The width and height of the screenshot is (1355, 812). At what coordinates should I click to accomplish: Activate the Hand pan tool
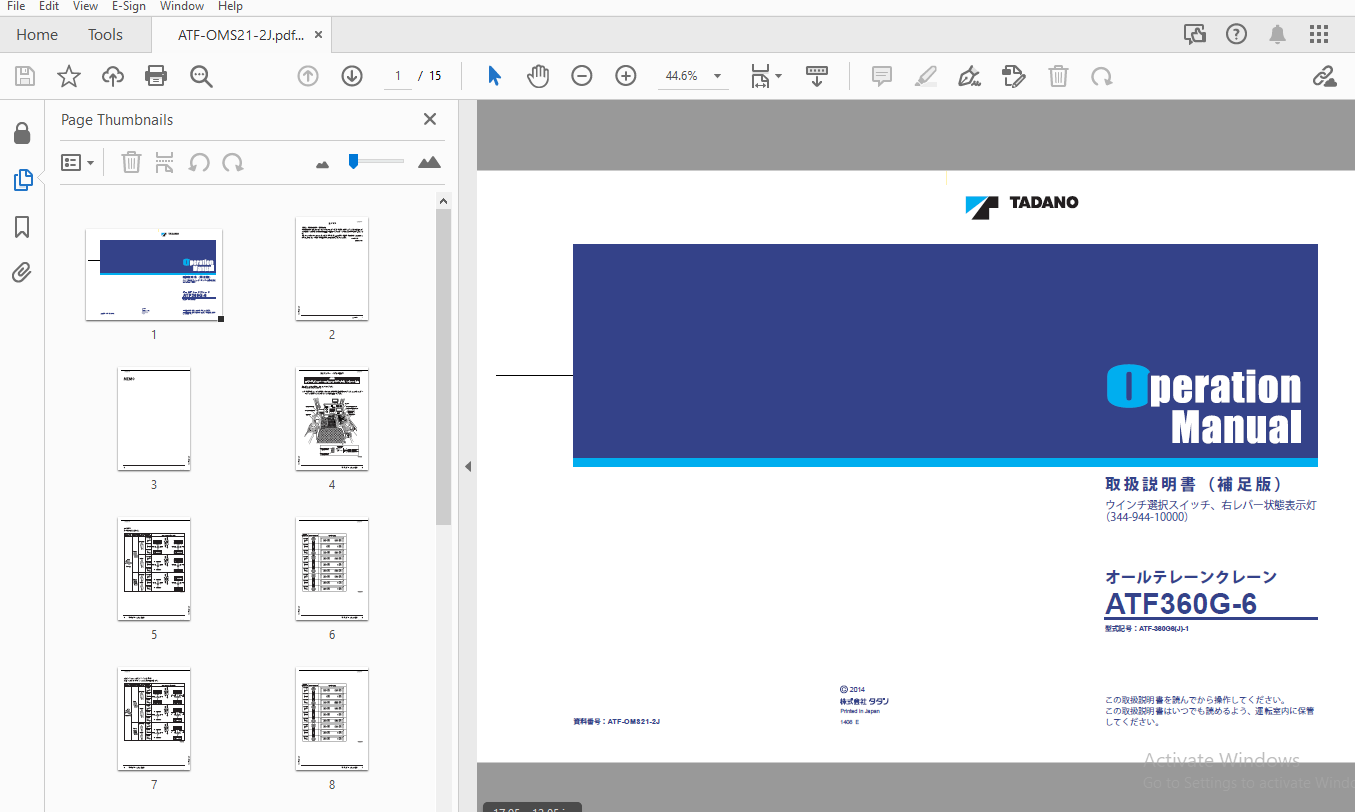tap(538, 76)
